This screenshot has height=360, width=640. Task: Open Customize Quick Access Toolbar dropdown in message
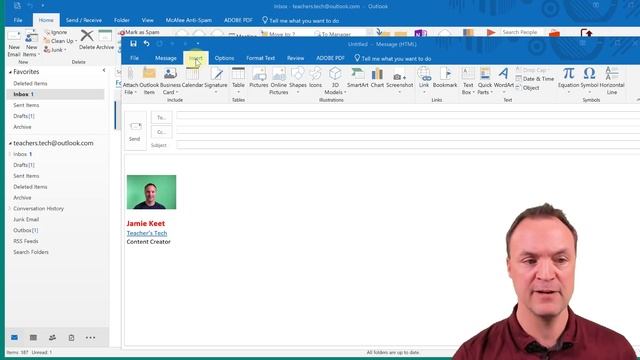pos(198,44)
